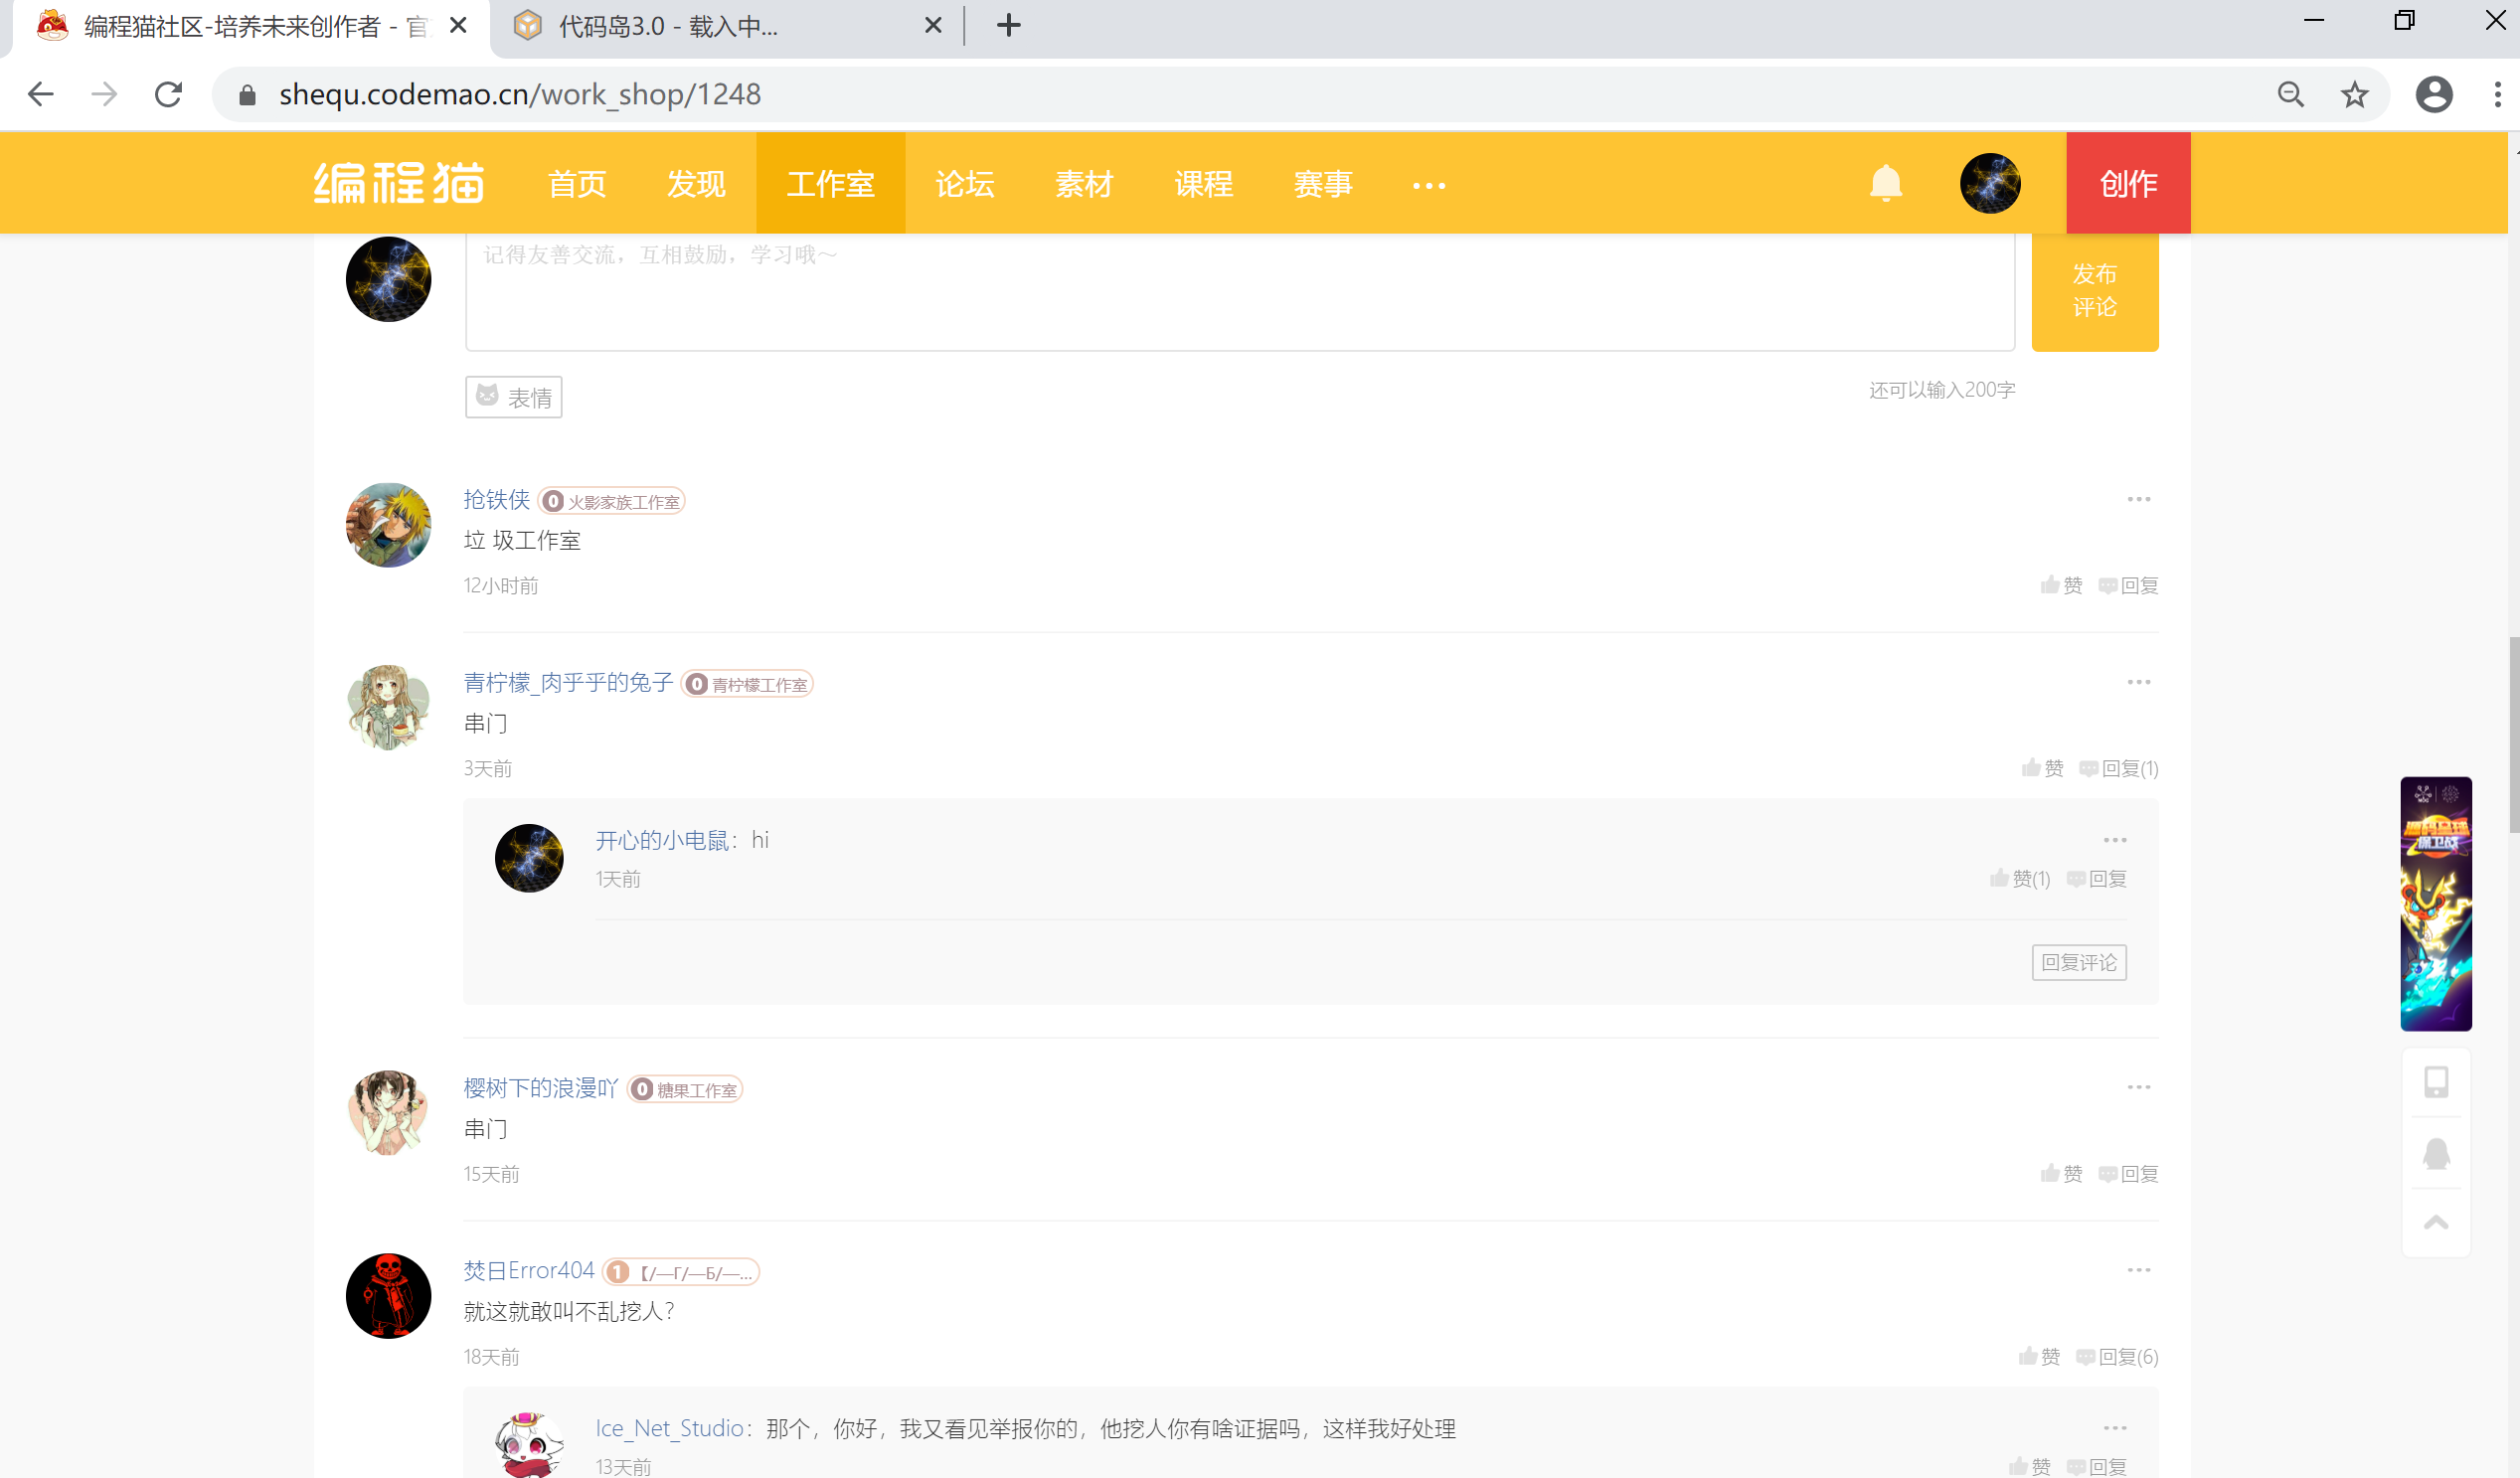Open the 火影家族工作室 badge
This screenshot has height=1478, width=2520.
click(611, 501)
